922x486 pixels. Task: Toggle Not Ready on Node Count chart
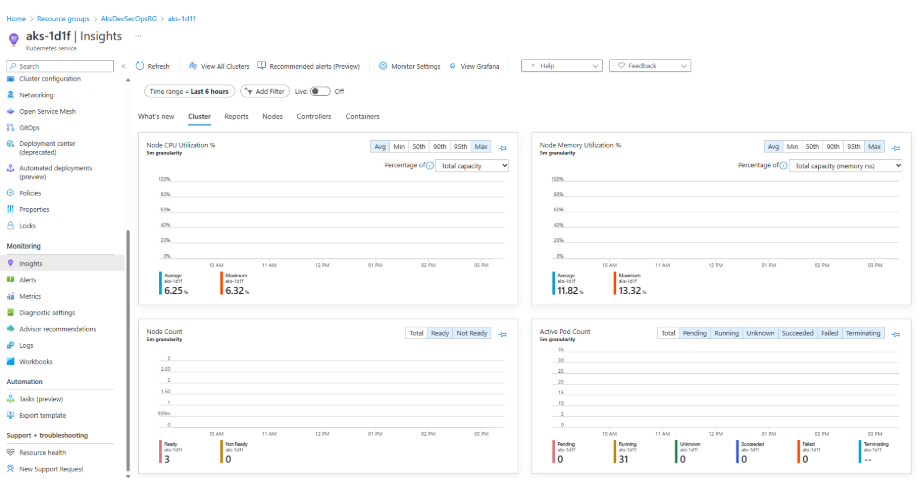pyautogui.click(x=472, y=333)
